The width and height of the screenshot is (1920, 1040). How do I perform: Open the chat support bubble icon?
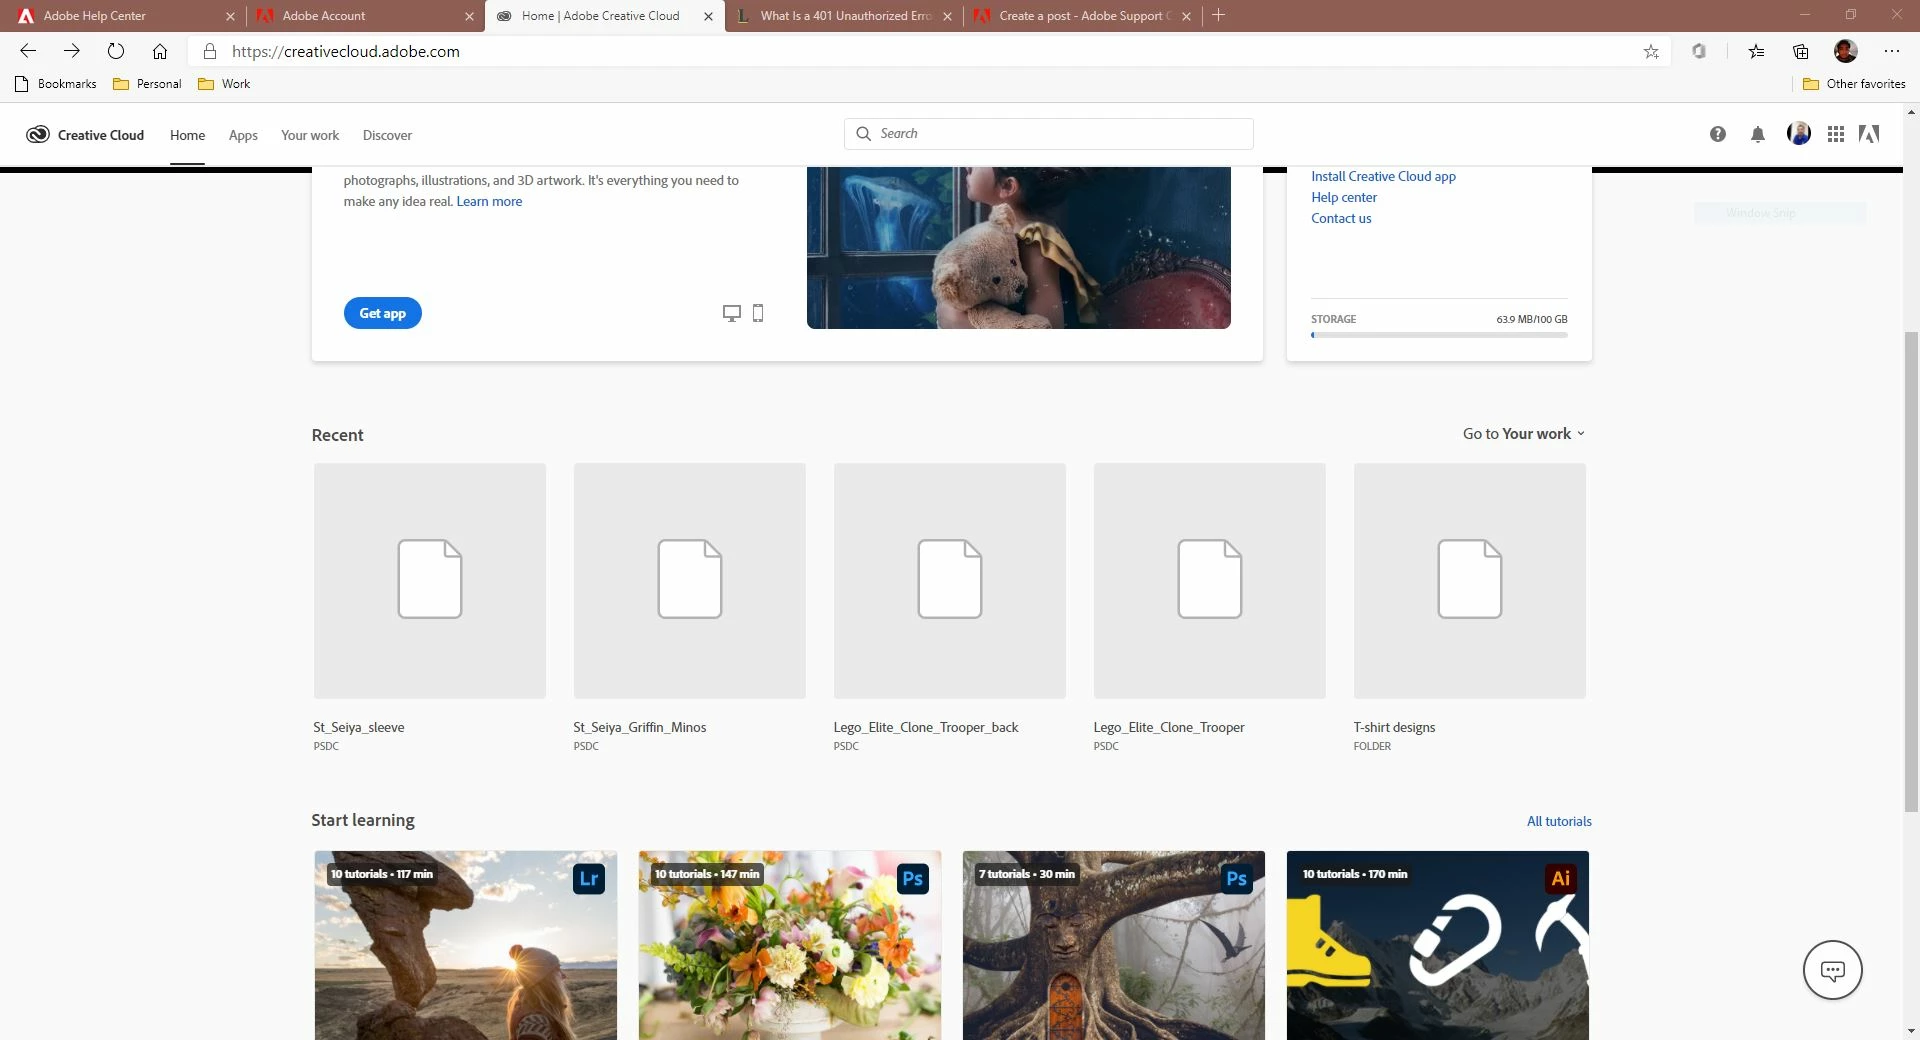click(1832, 970)
